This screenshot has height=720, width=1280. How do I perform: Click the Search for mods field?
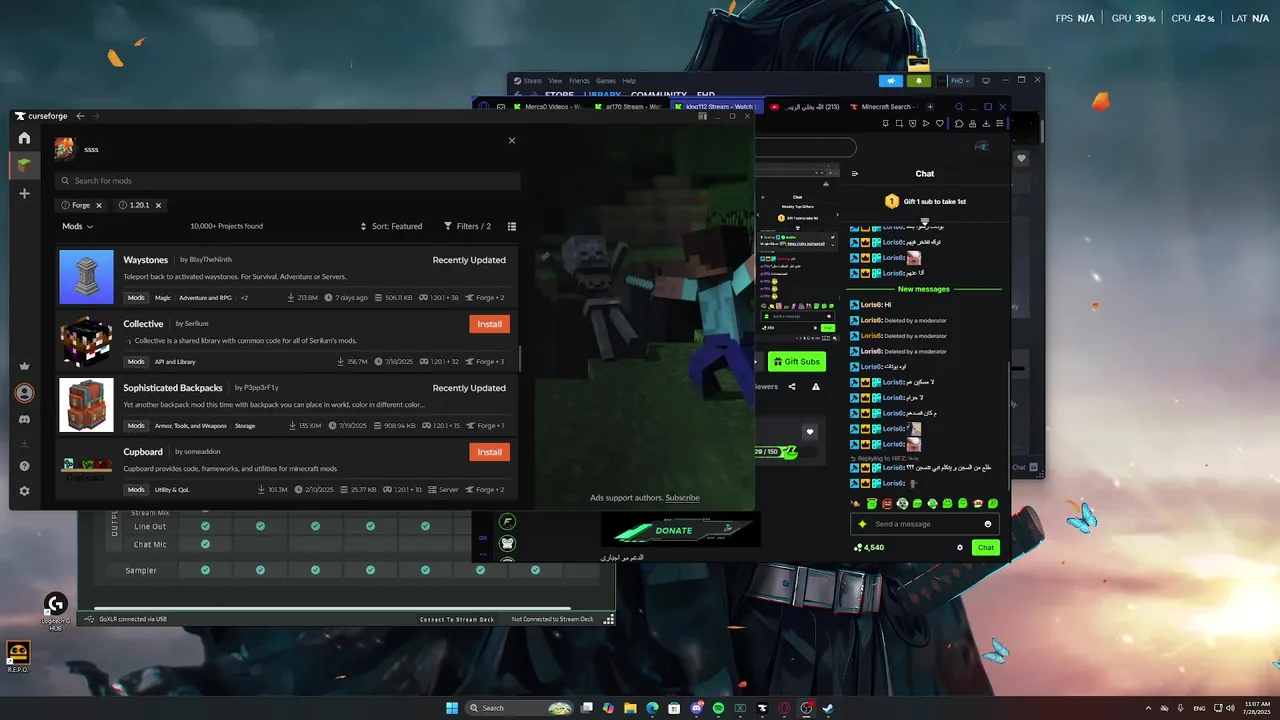point(288,181)
